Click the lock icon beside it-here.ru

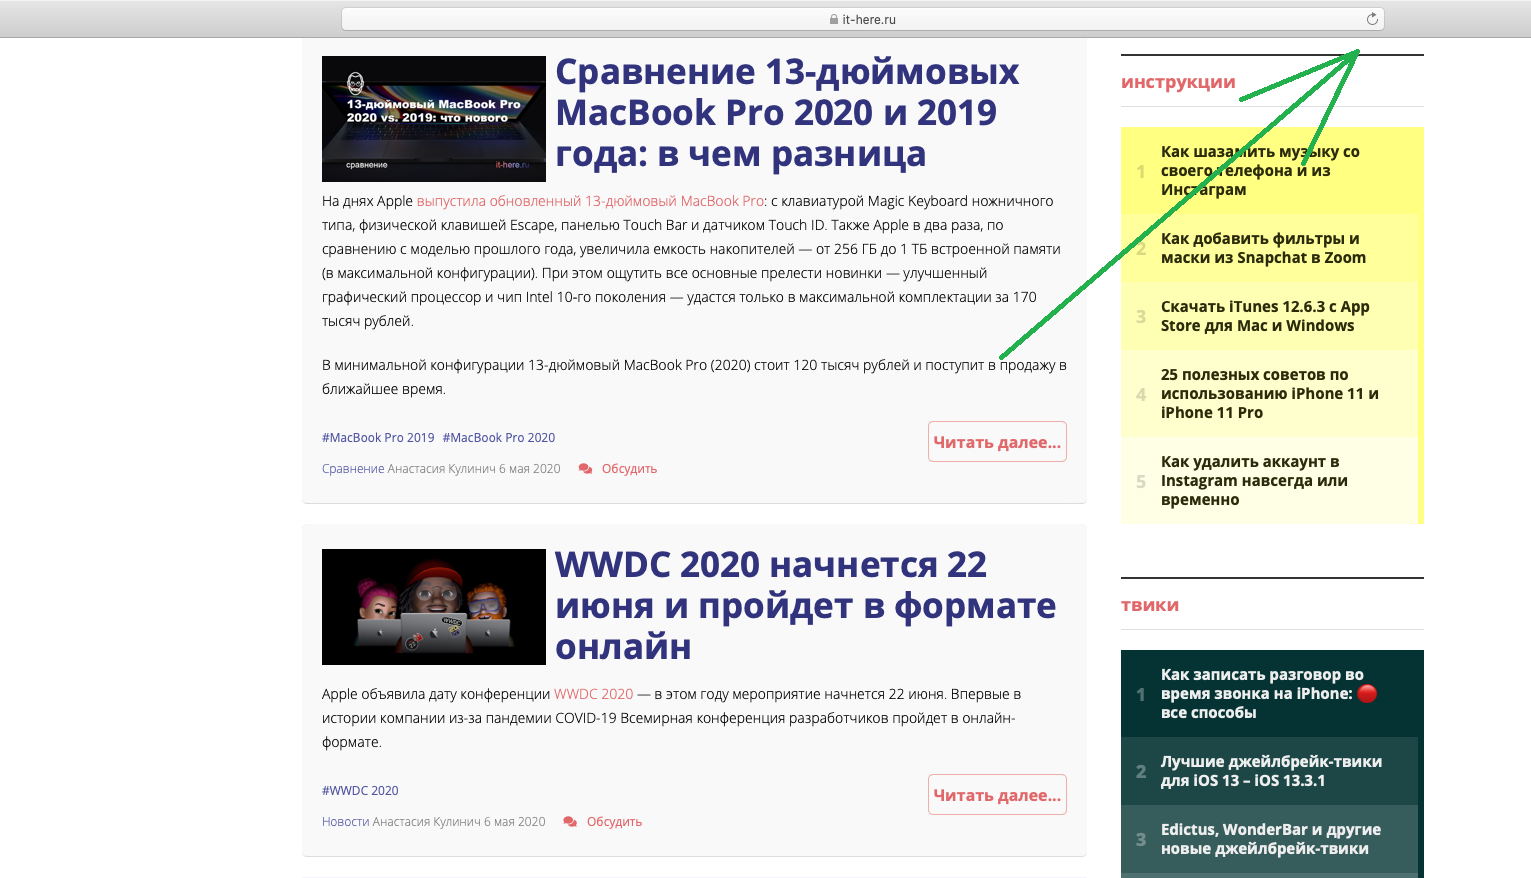834,19
